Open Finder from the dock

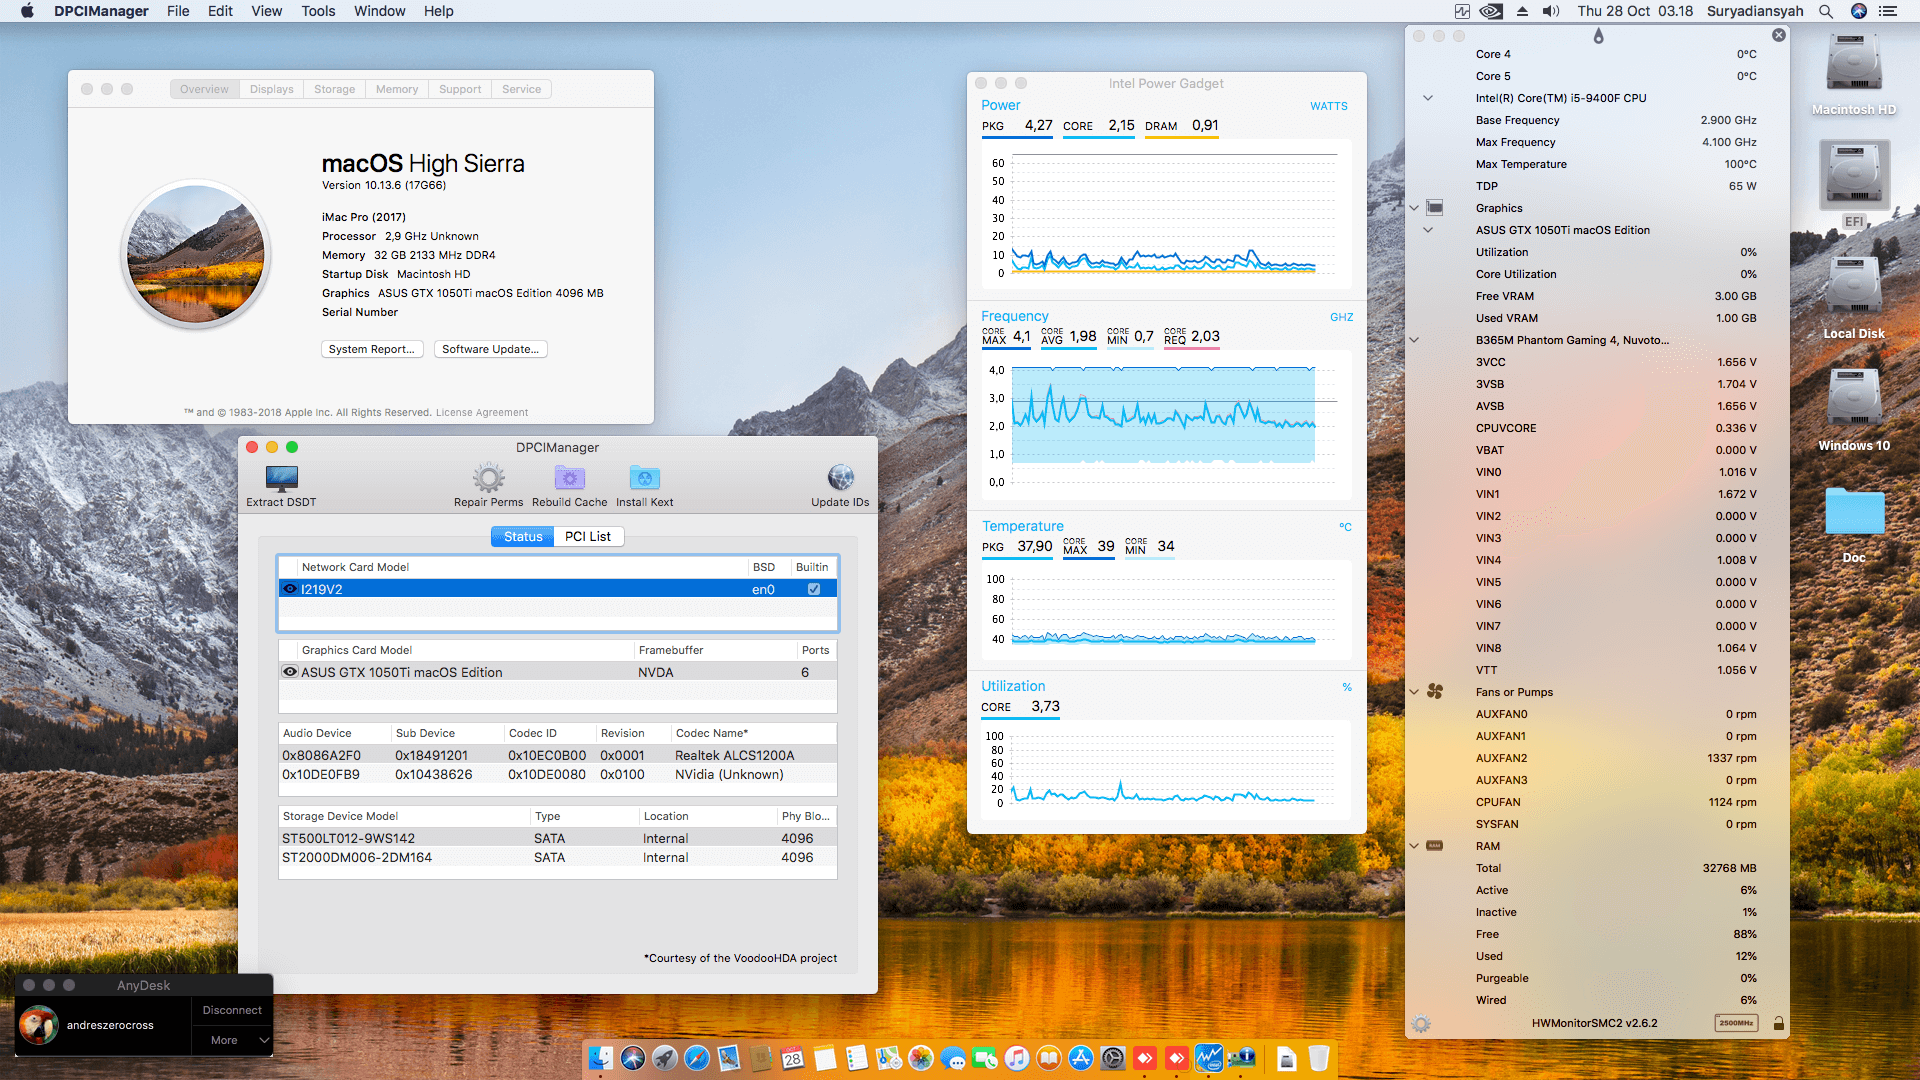[x=601, y=1058]
